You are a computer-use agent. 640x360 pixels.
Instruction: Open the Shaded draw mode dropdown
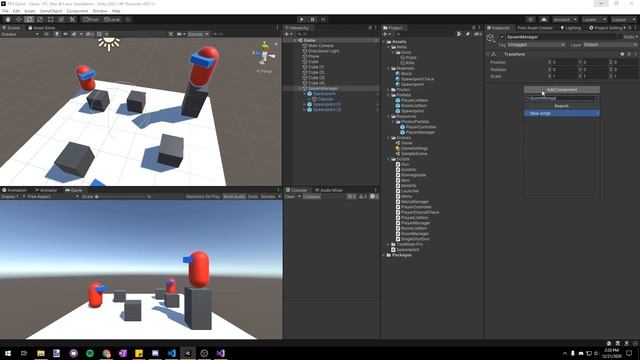click(x=20, y=34)
